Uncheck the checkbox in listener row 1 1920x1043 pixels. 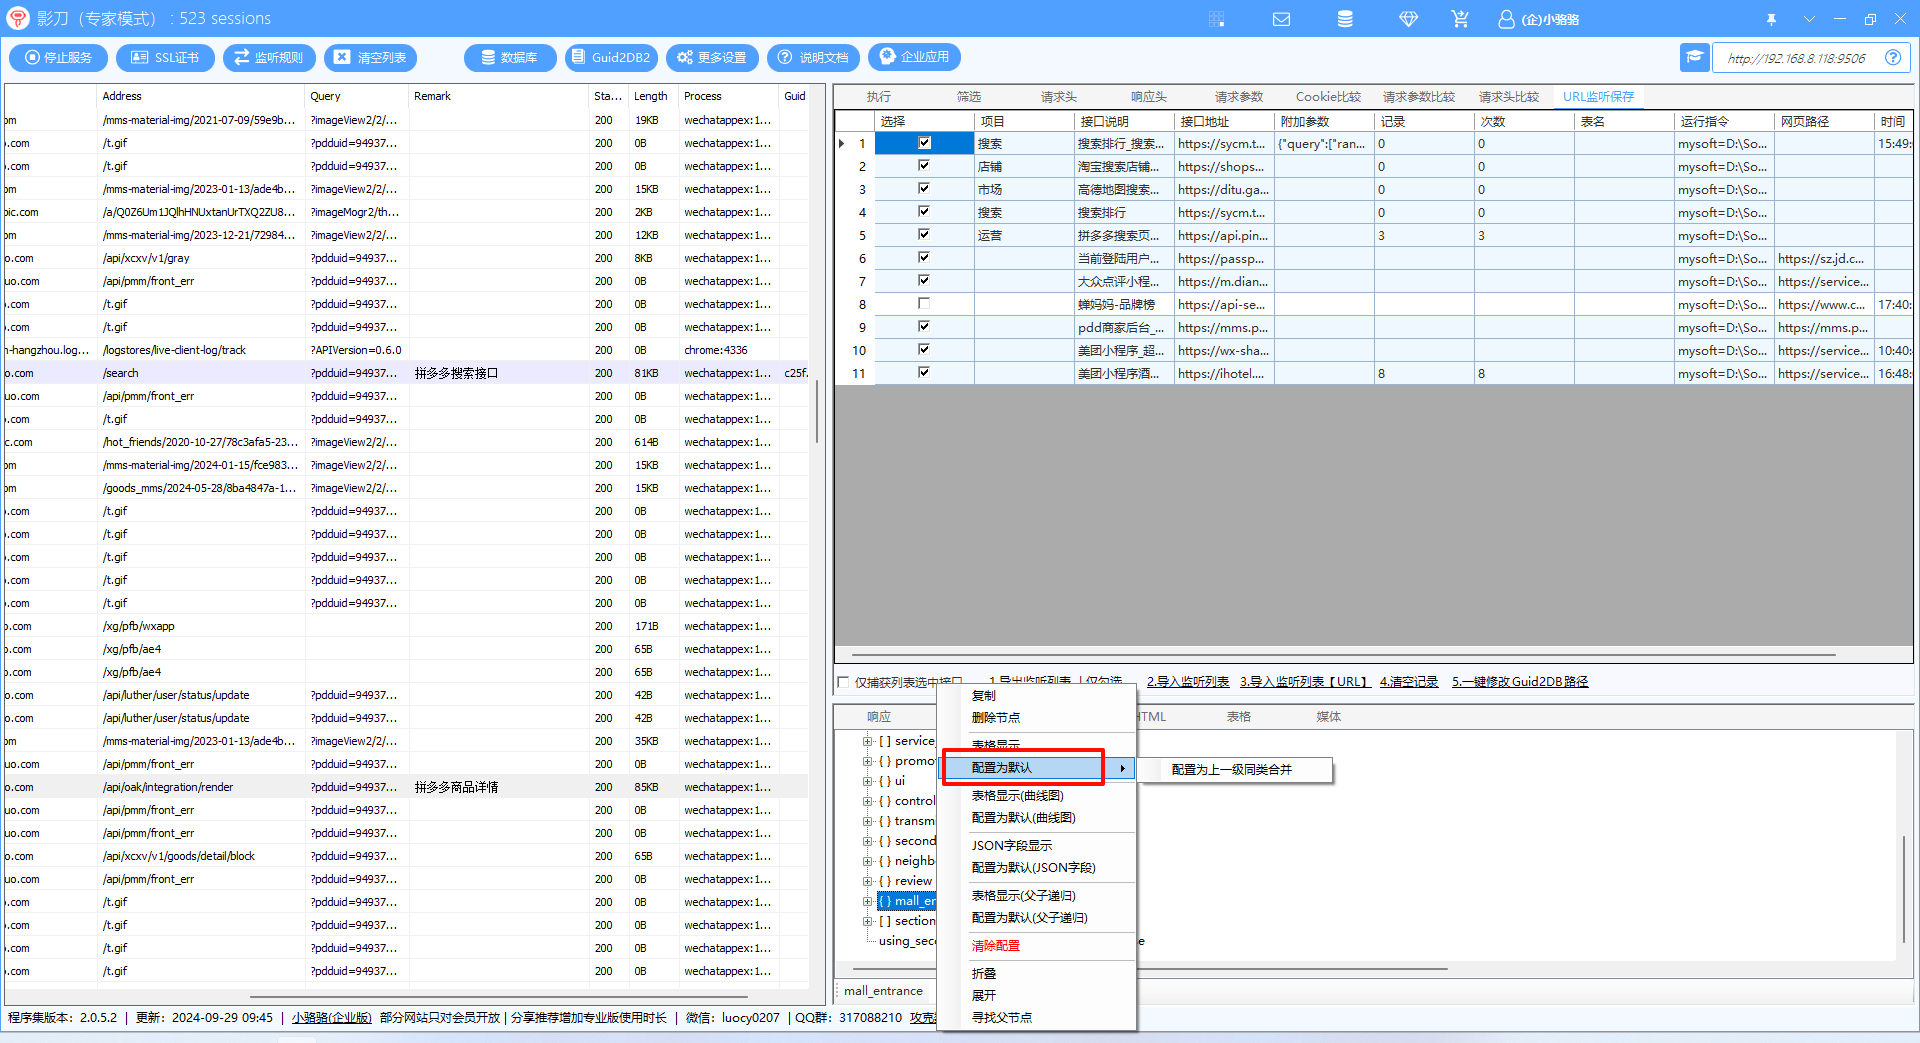point(924,143)
